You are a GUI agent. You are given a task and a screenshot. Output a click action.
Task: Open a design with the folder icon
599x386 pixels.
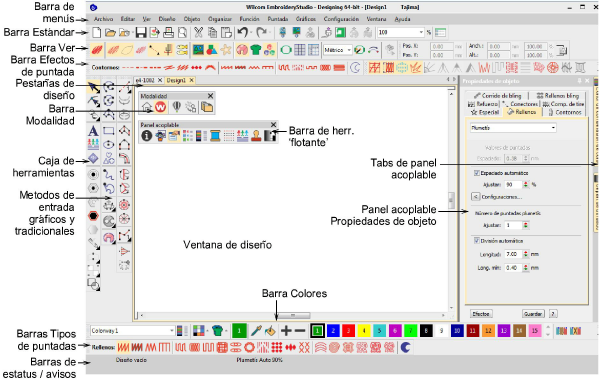(x=110, y=32)
